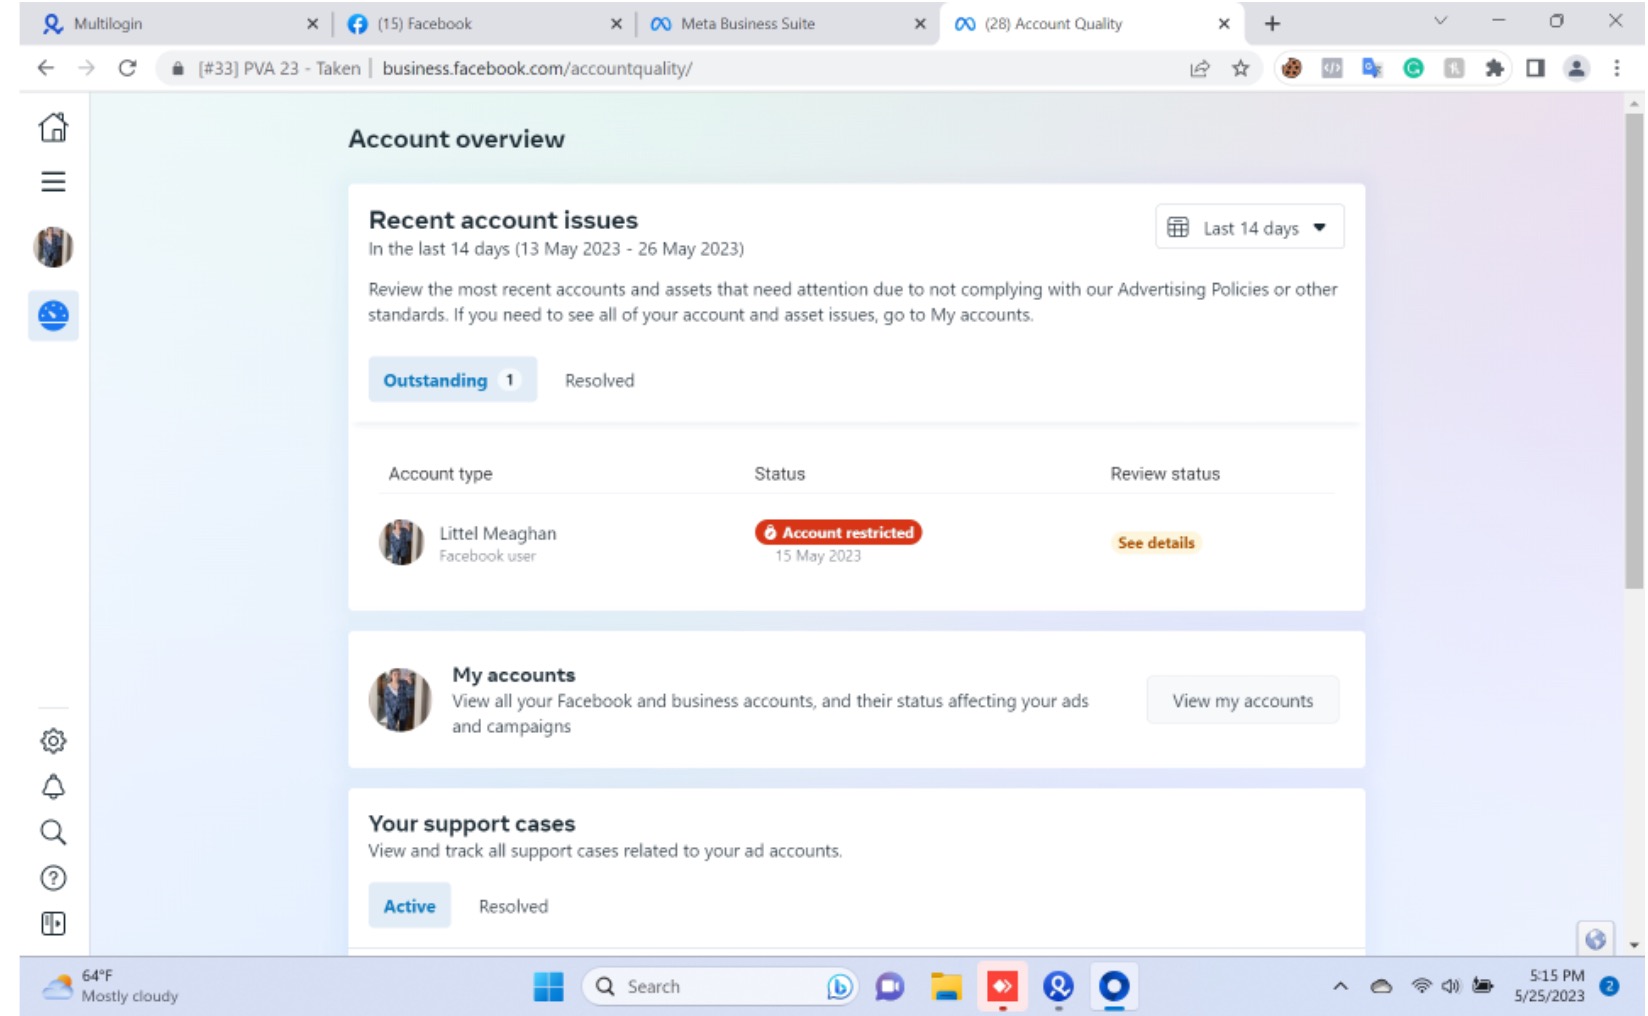Show hidden system tray icons
Viewport: 1648px width, 1016px height.
[1340, 986]
